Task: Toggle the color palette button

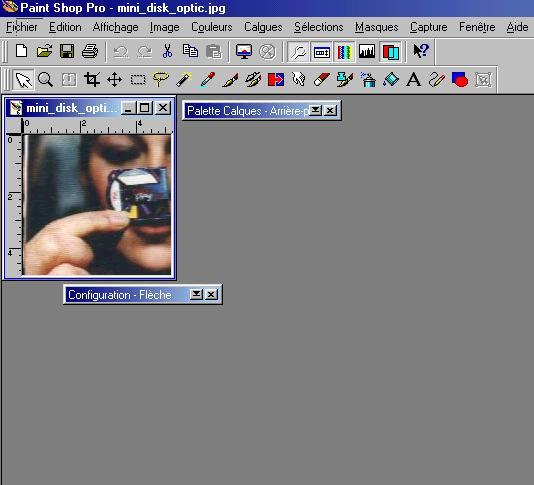Action: pos(344,52)
